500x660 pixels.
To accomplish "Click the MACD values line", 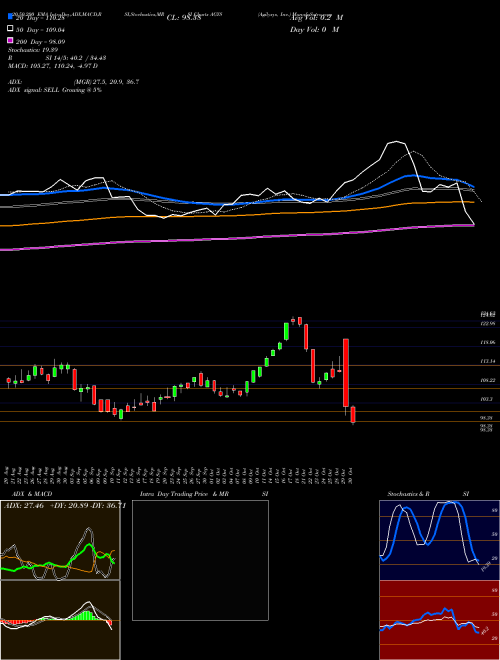I will (x=53, y=66).
